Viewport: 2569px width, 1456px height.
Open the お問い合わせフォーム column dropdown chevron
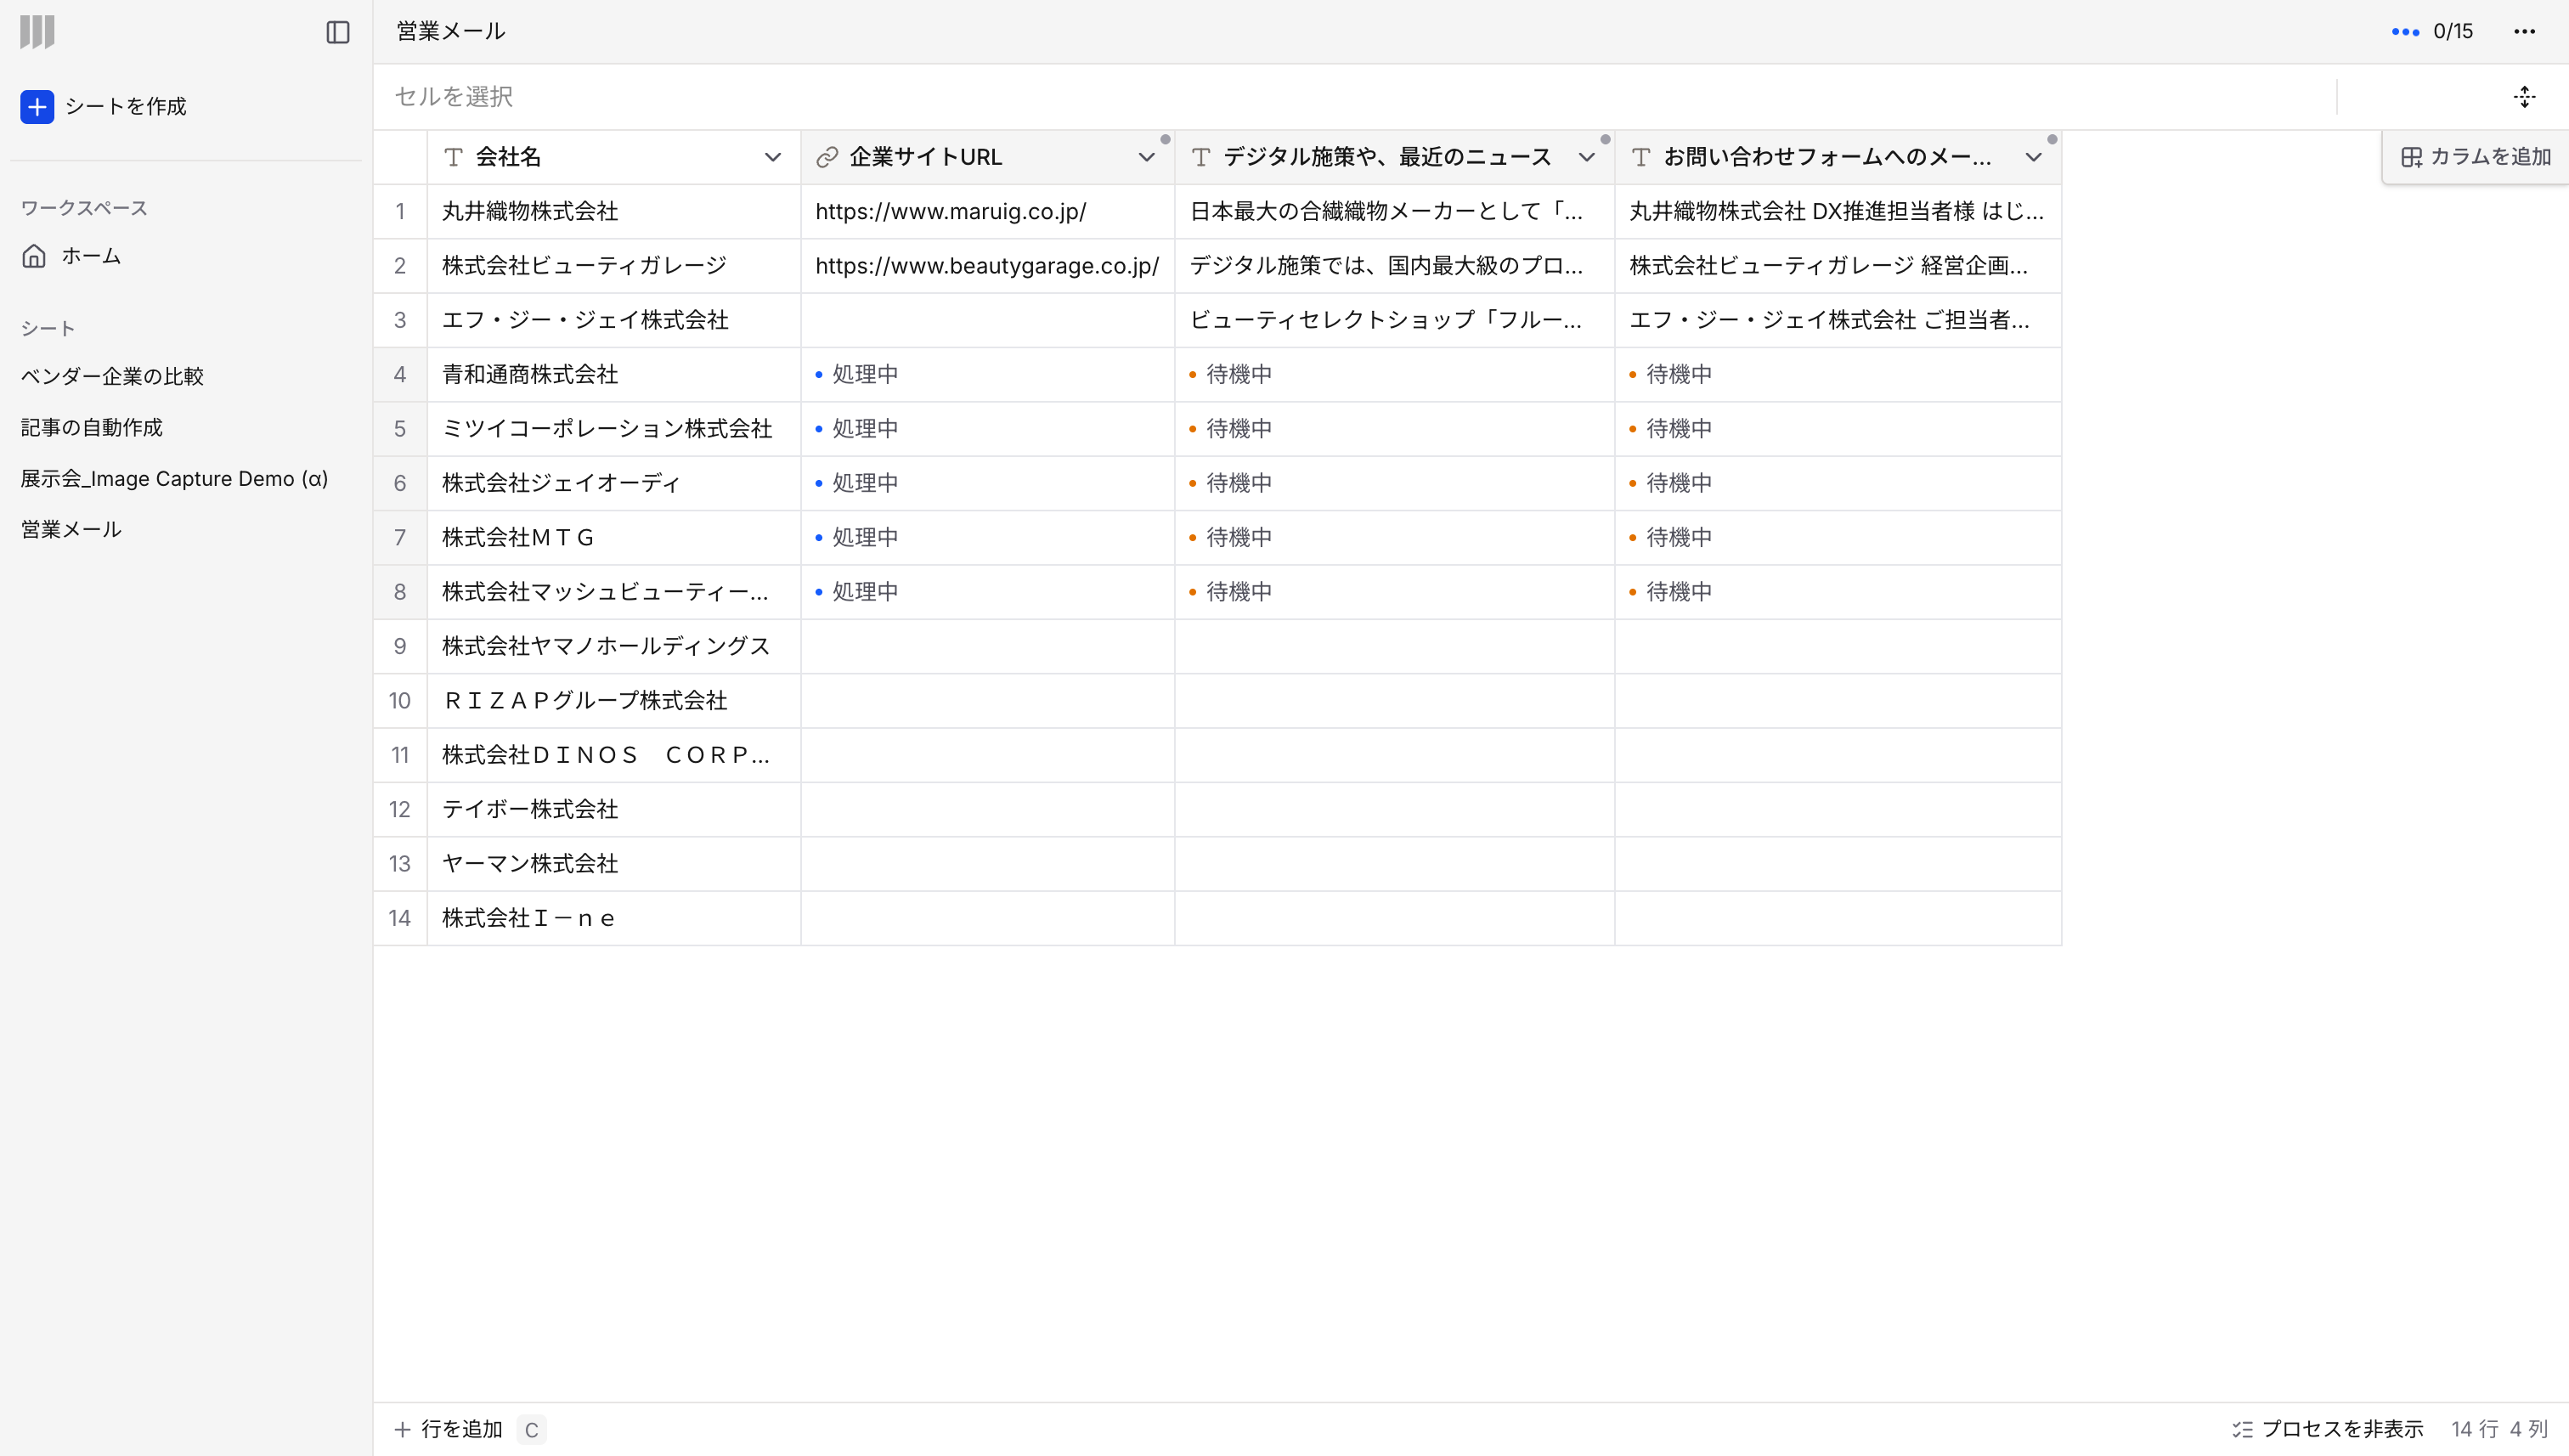pyautogui.click(x=2033, y=157)
